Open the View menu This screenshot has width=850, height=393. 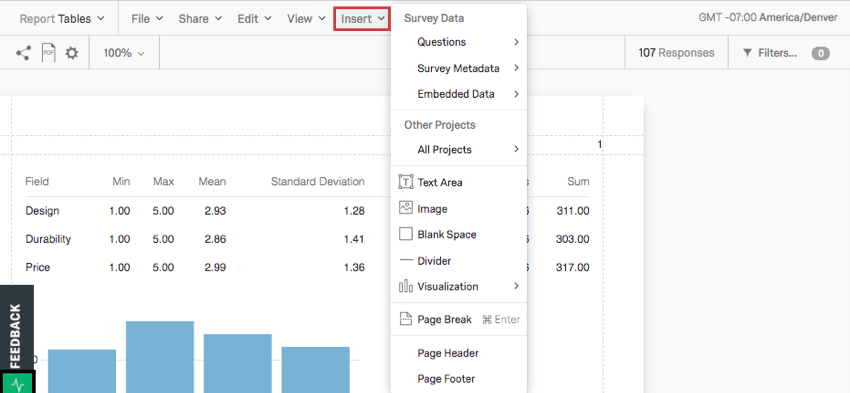point(306,19)
